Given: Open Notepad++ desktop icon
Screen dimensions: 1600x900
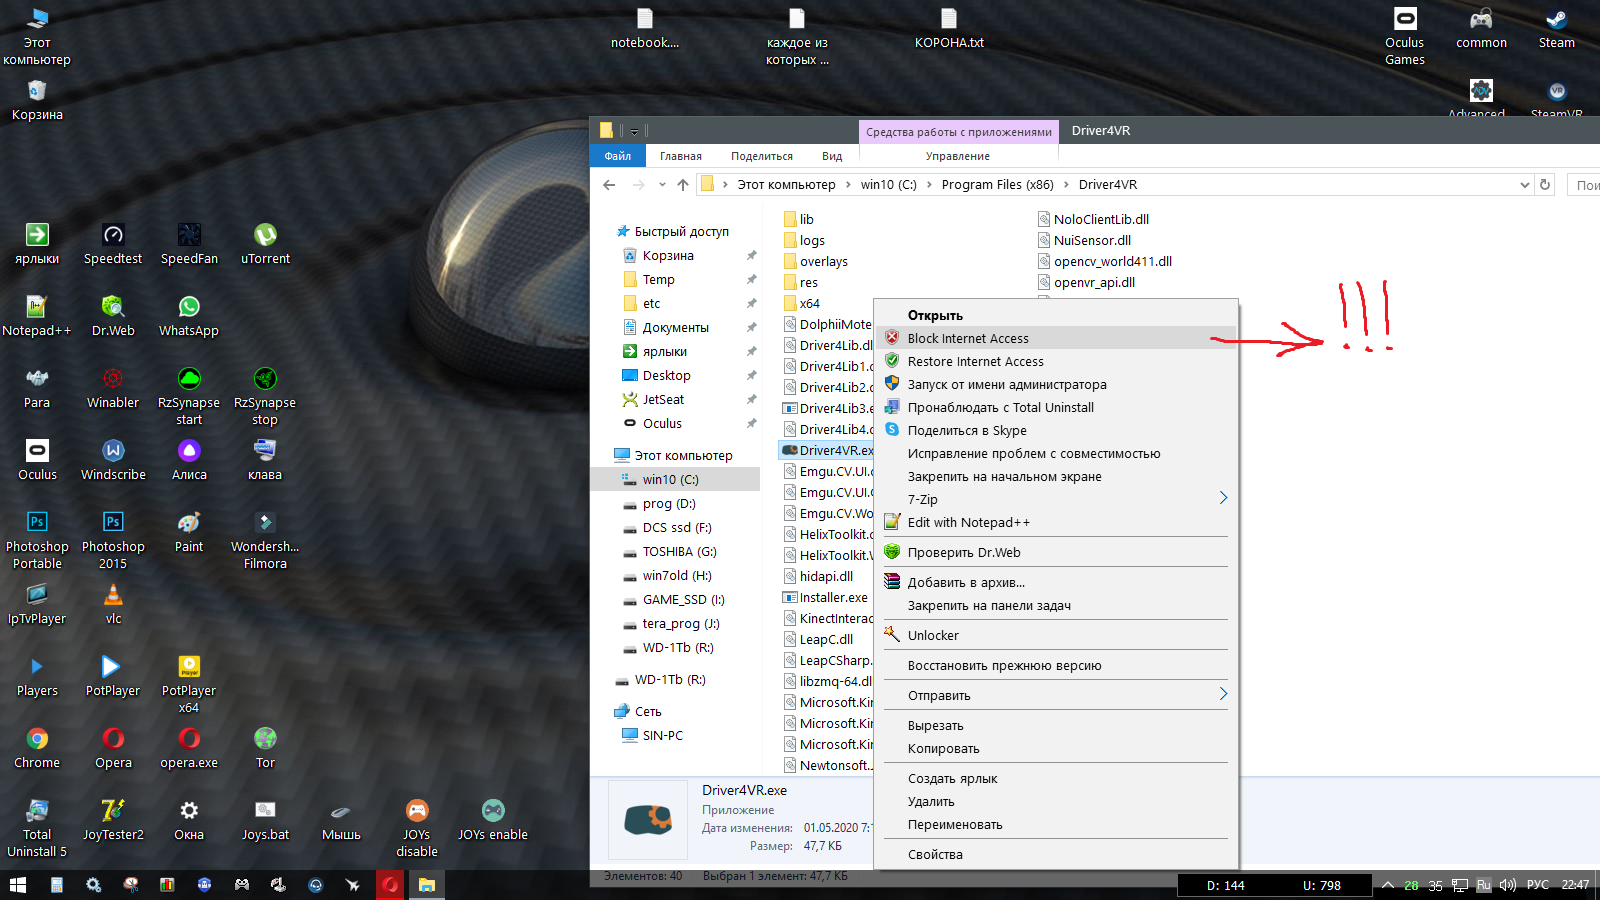Looking at the screenshot, I should point(37,317).
